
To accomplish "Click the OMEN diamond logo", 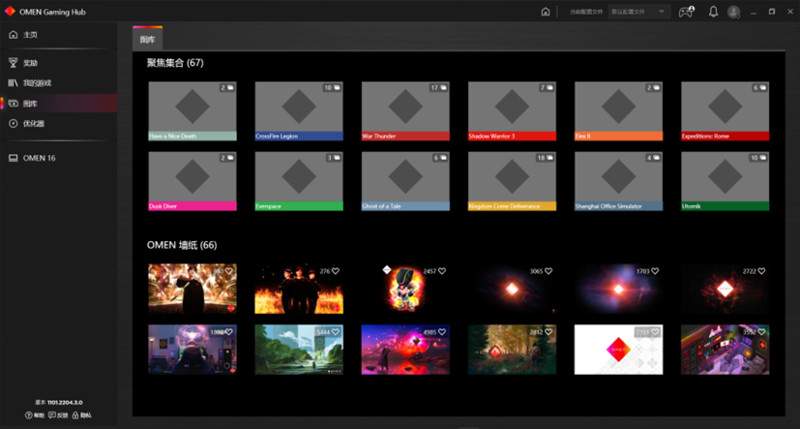I will (x=10, y=11).
